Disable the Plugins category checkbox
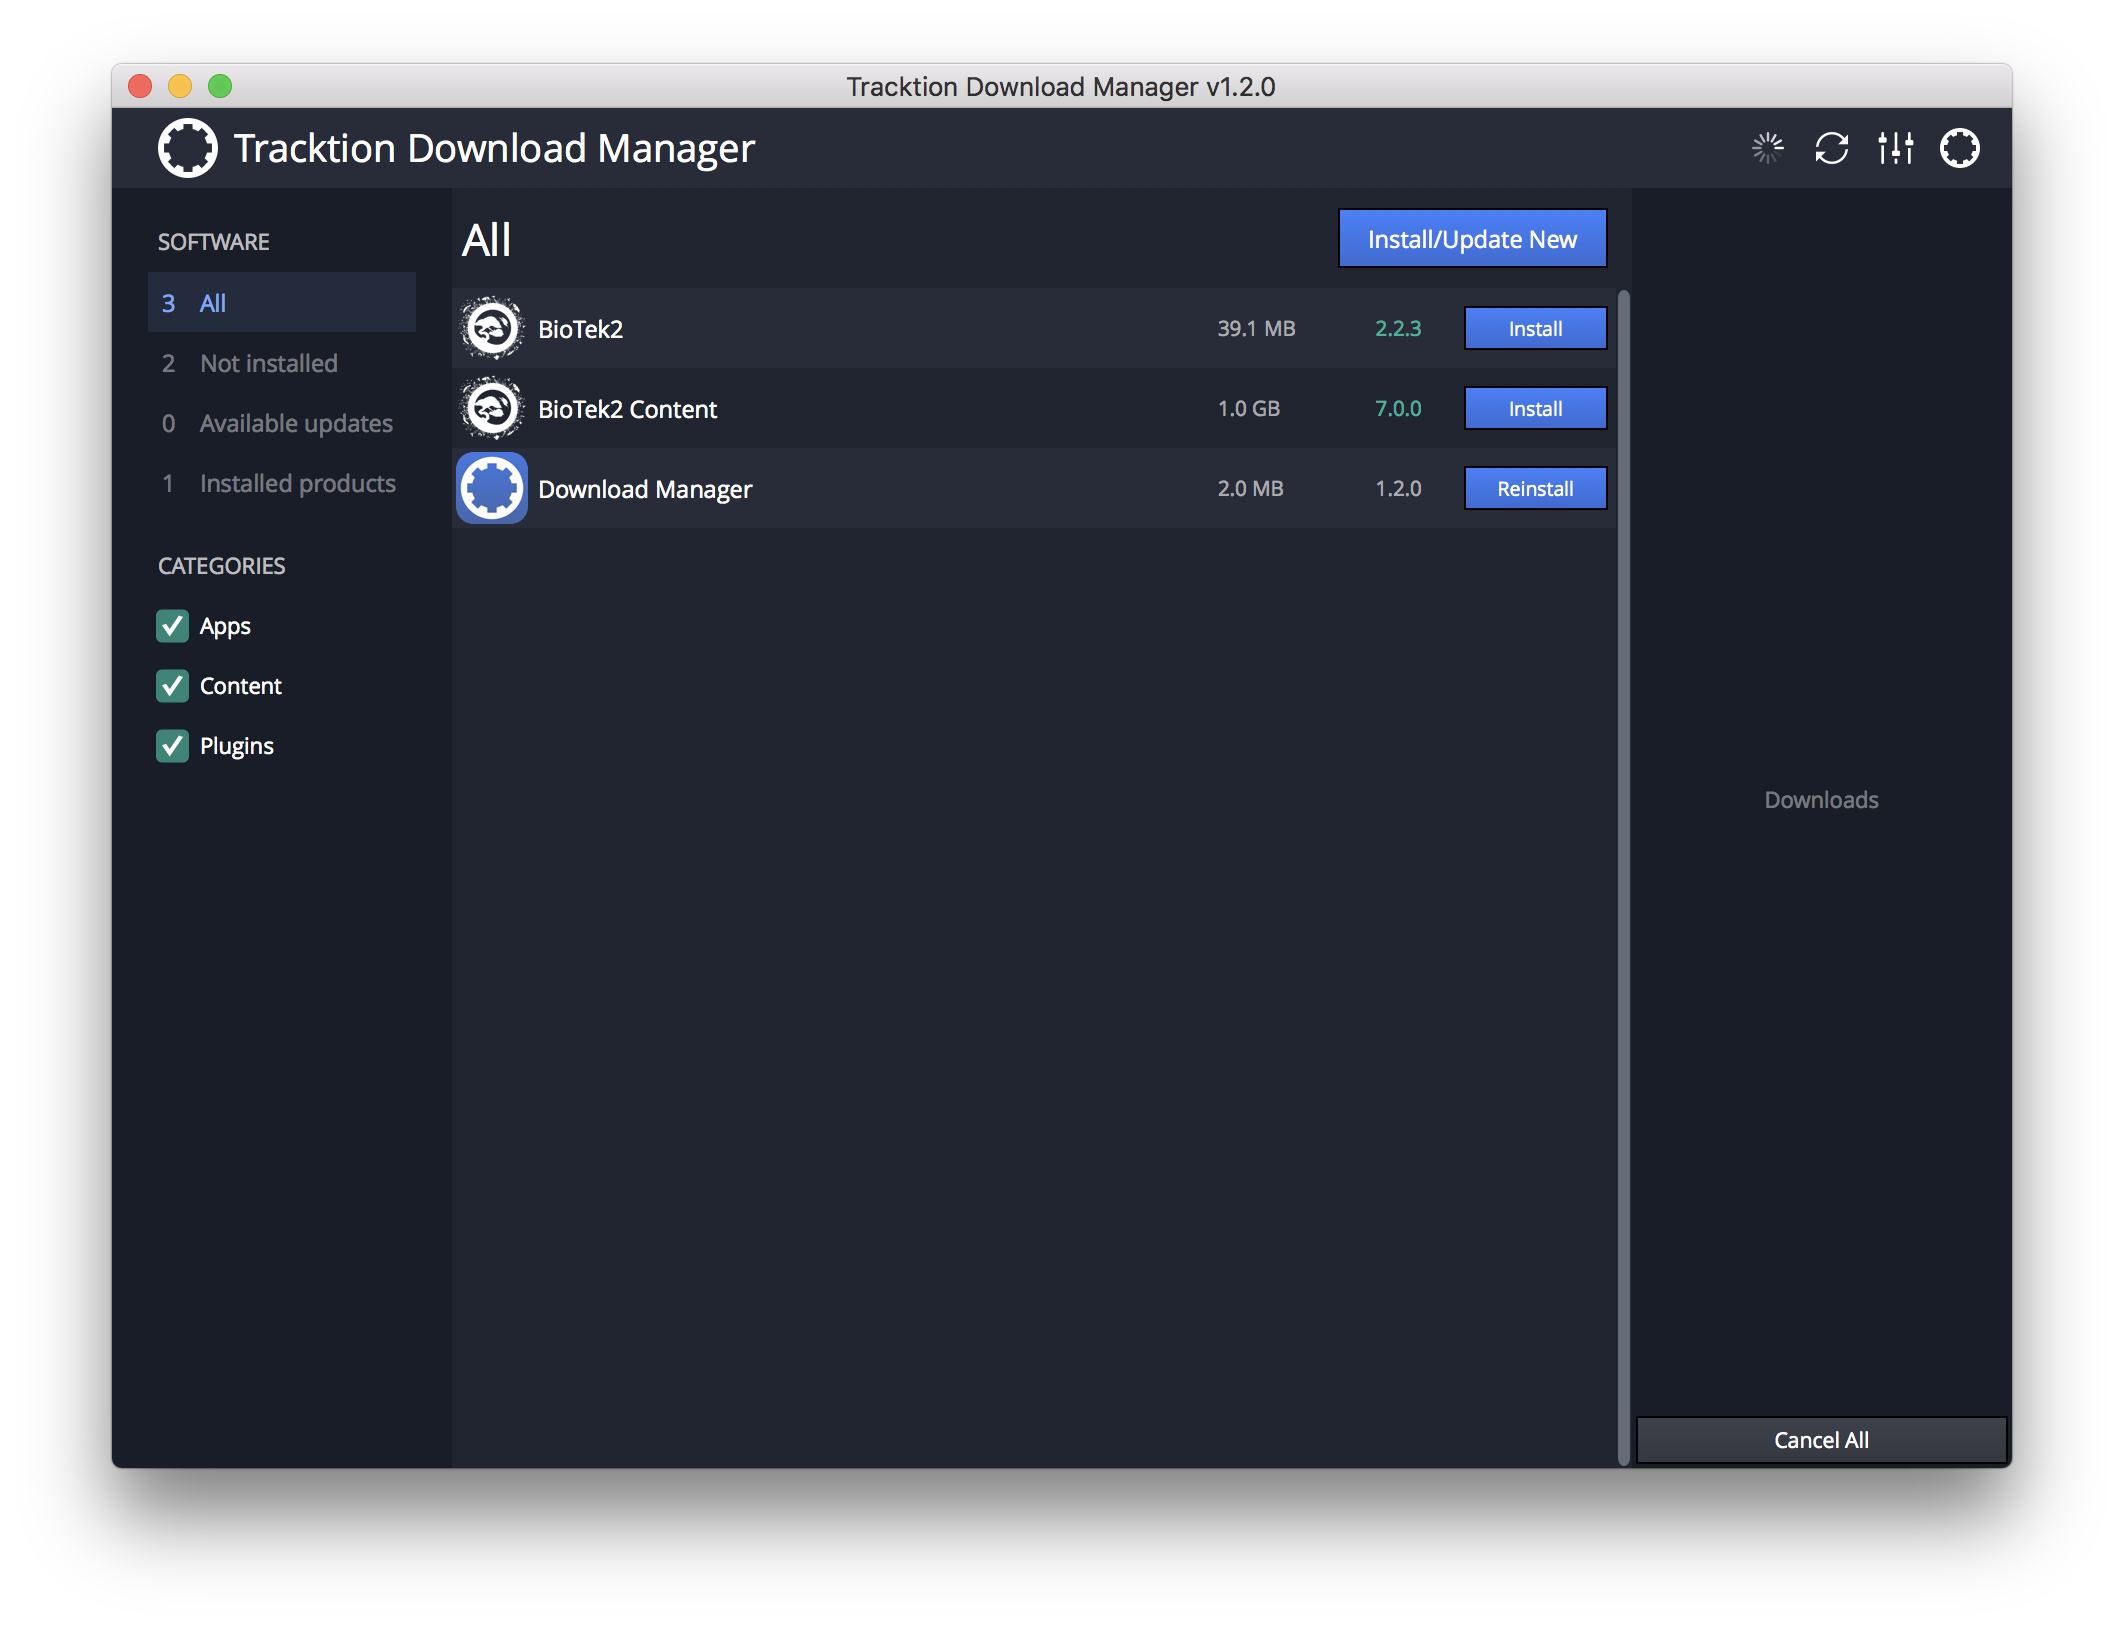This screenshot has width=2124, height=1628. tap(173, 747)
